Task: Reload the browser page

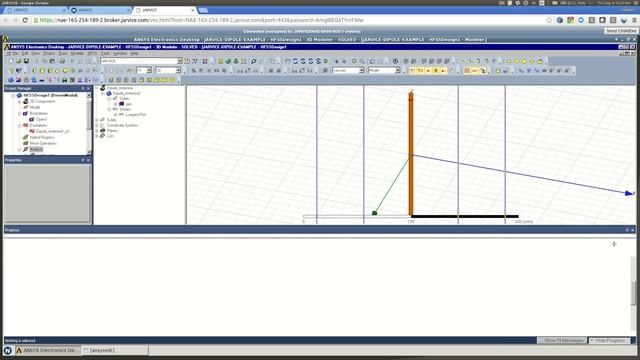Action: 25,20
